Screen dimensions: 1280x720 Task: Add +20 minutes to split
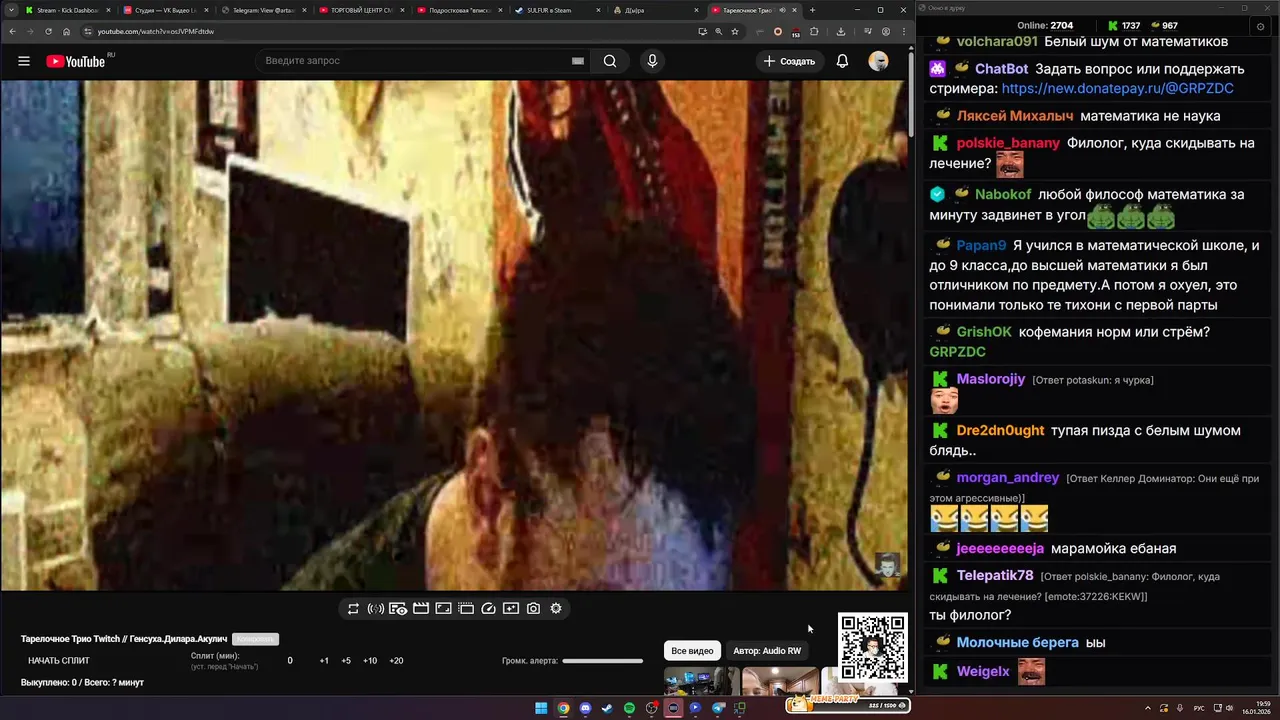396,661
